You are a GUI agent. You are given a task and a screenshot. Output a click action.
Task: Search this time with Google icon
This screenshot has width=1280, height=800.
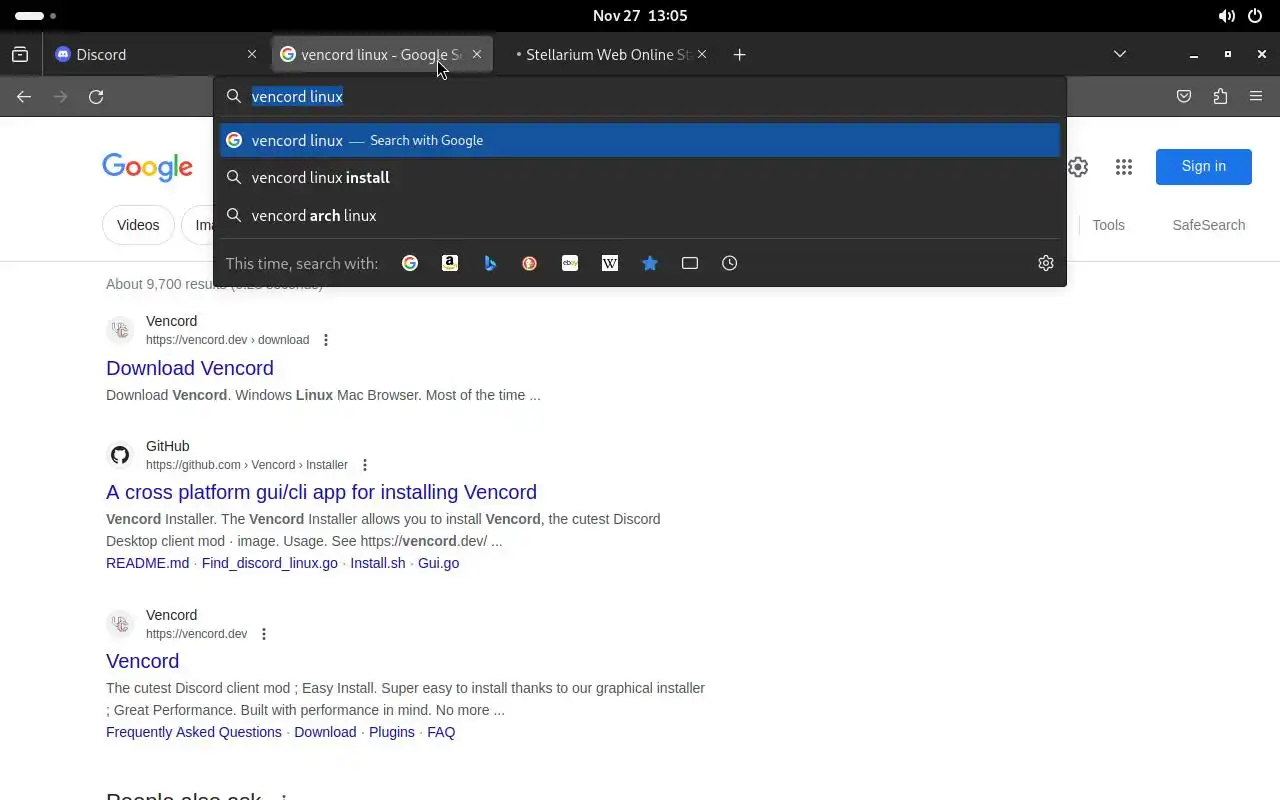pos(410,263)
